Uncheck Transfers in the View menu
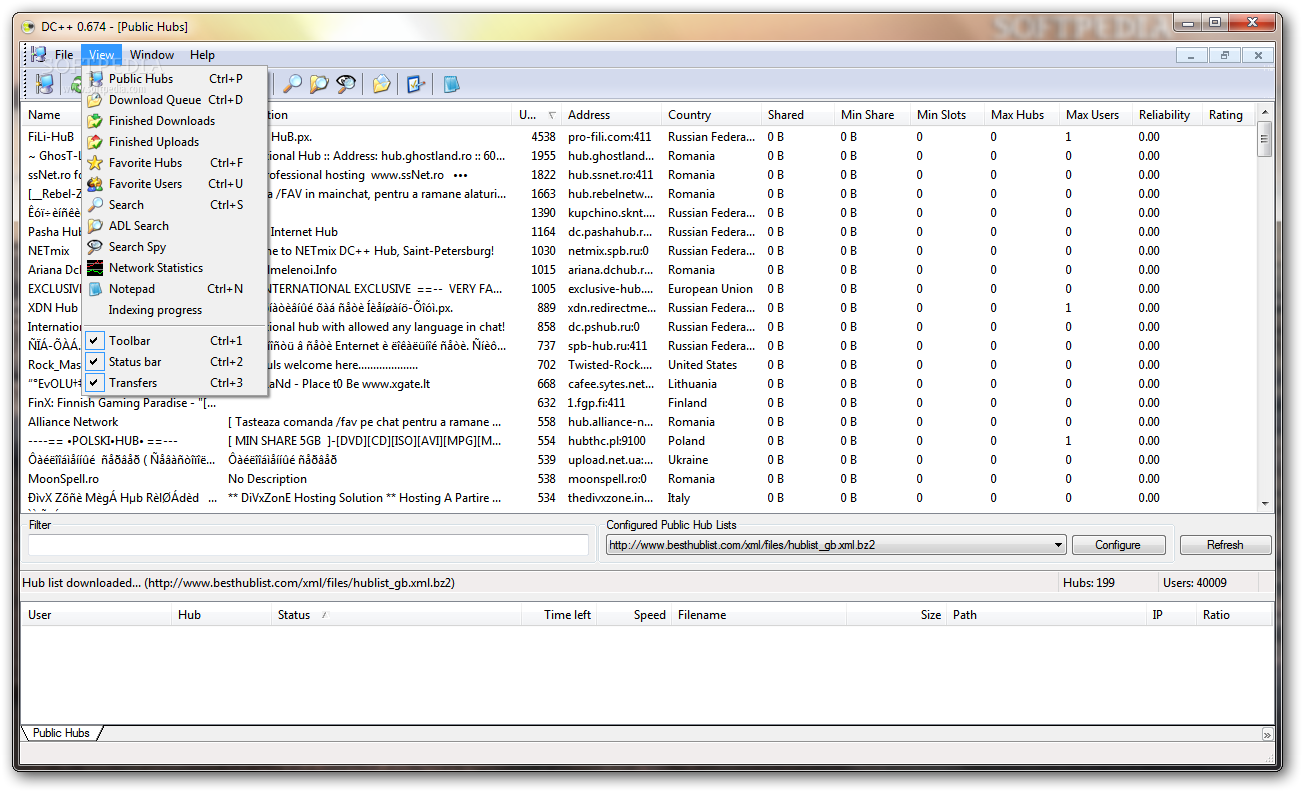This screenshot has height=792, width=1303. (174, 383)
